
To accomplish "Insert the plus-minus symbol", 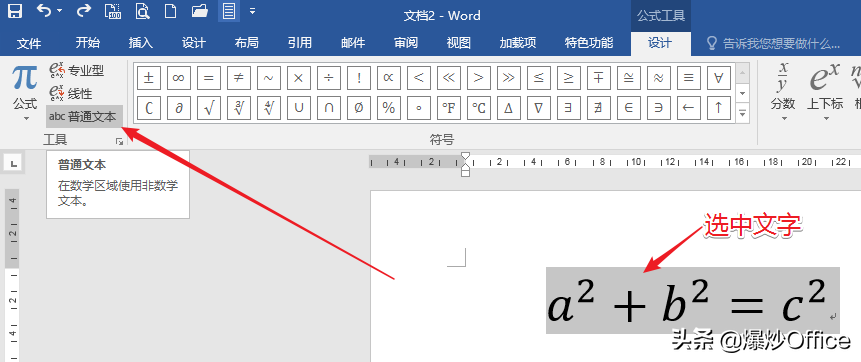I will click(148, 77).
